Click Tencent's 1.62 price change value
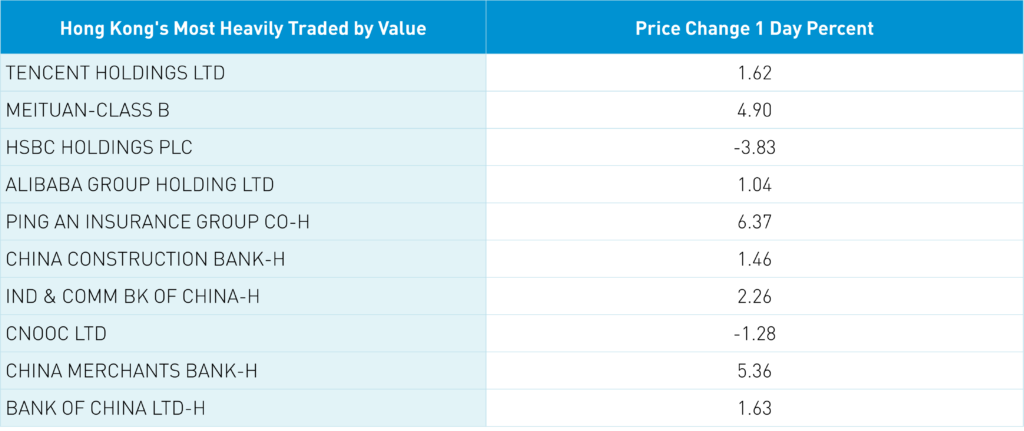The image size is (1024, 431). click(754, 73)
